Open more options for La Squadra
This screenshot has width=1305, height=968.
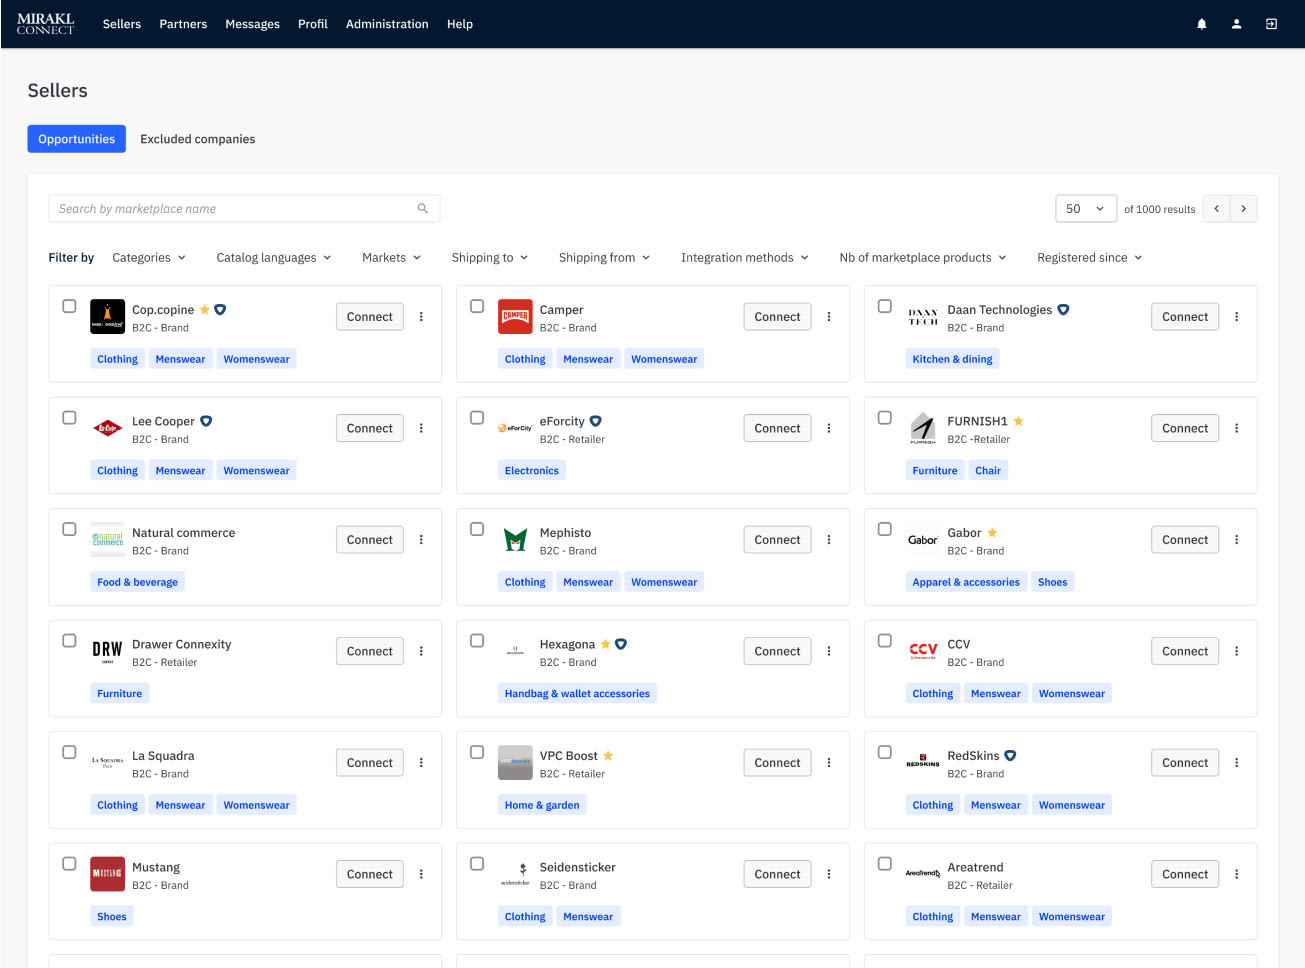(421, 763)
